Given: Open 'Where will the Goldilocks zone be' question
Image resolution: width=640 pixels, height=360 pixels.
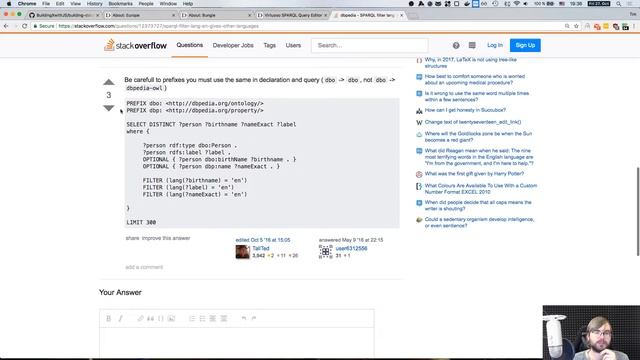Looking at the screenshot, I should pos(478,137).
